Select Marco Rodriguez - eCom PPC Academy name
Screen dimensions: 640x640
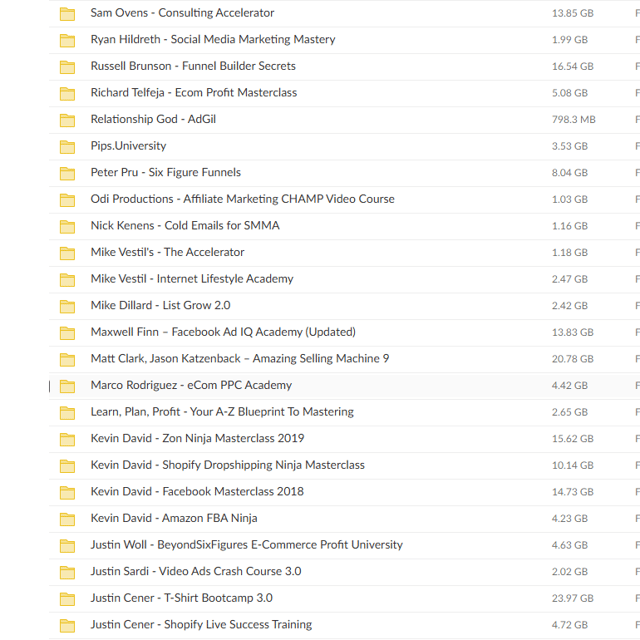(x=191, y=385)
